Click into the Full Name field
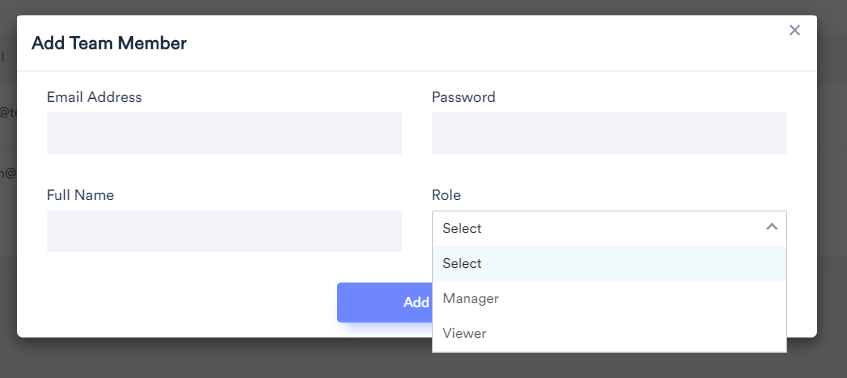 (224, 231)
